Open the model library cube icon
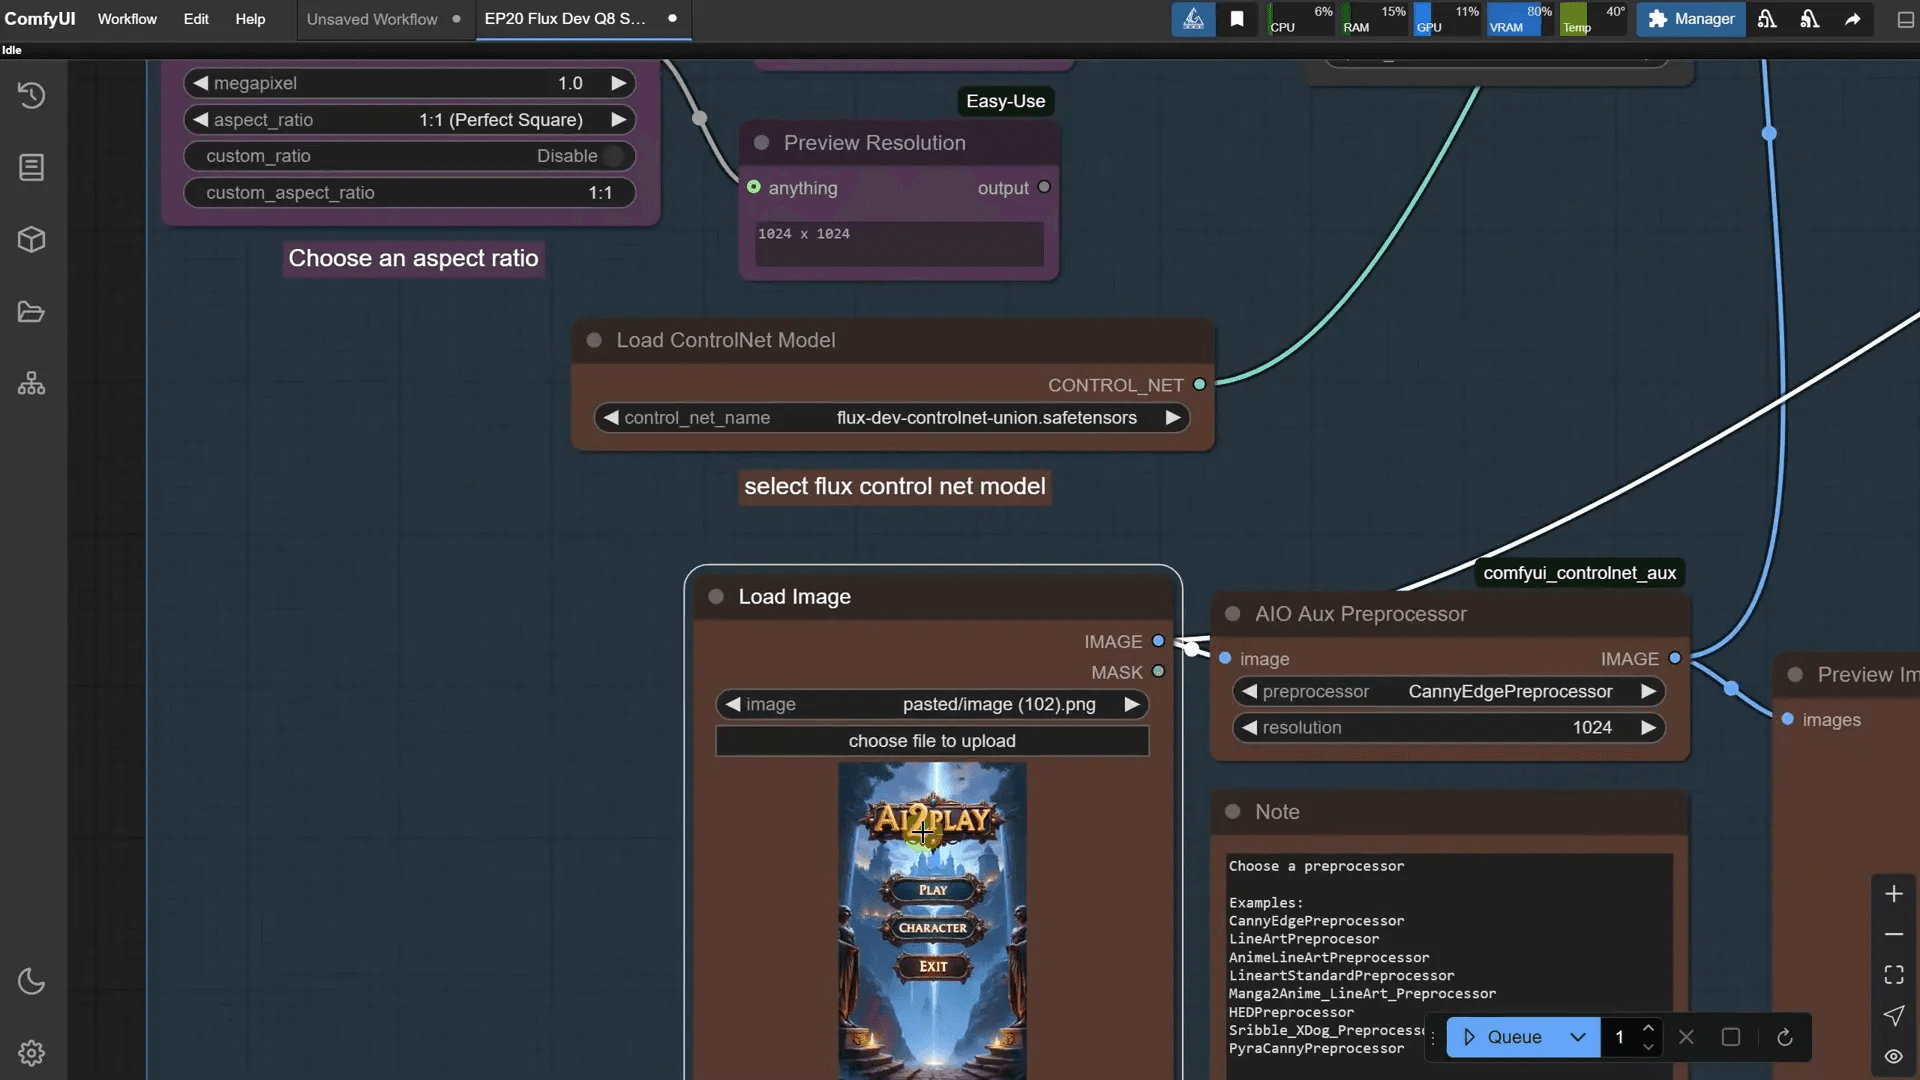 [x=31, y=240]
